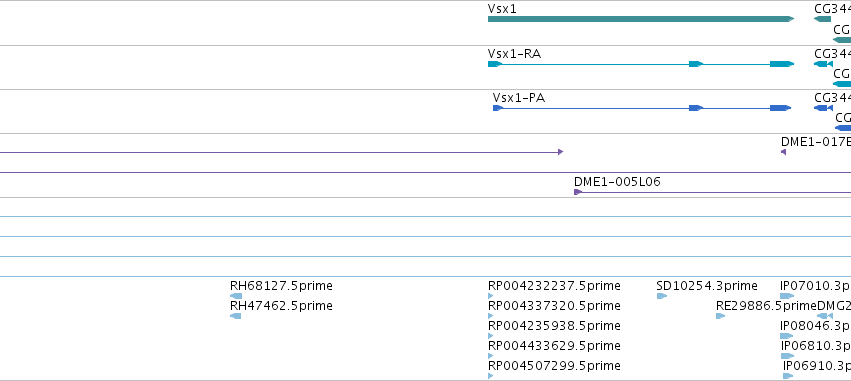The image size is (851, 381).
Task: Click the IP06810.3prime glyph
Action: [x=788, y=356]
